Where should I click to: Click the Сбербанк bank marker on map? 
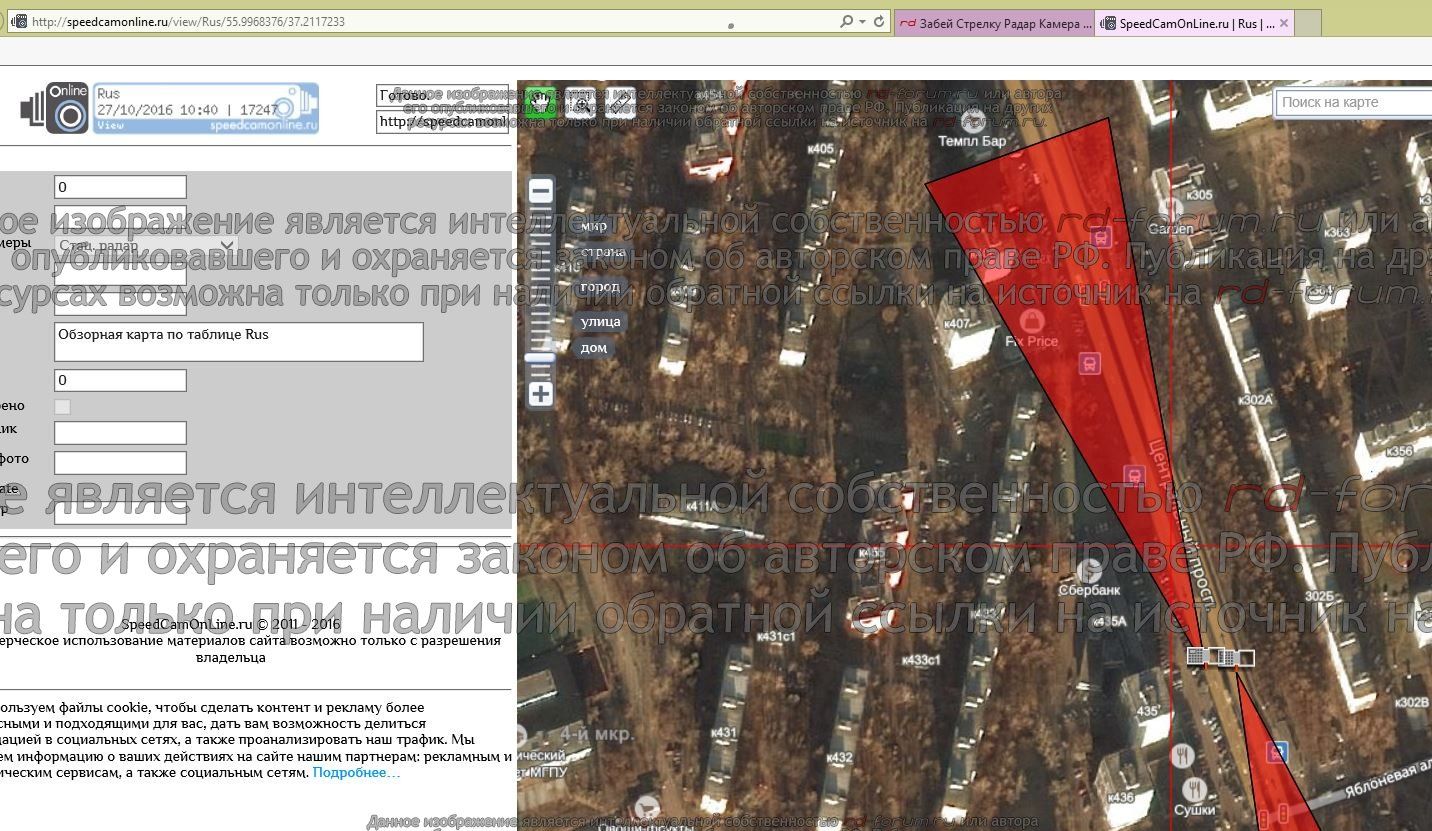tap(1088, 569)
